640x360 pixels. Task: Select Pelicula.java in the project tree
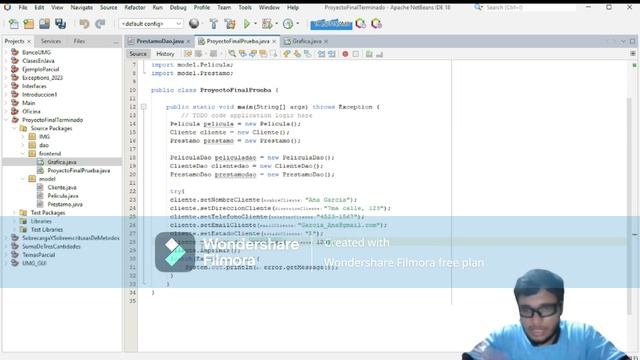click(62, 196)
